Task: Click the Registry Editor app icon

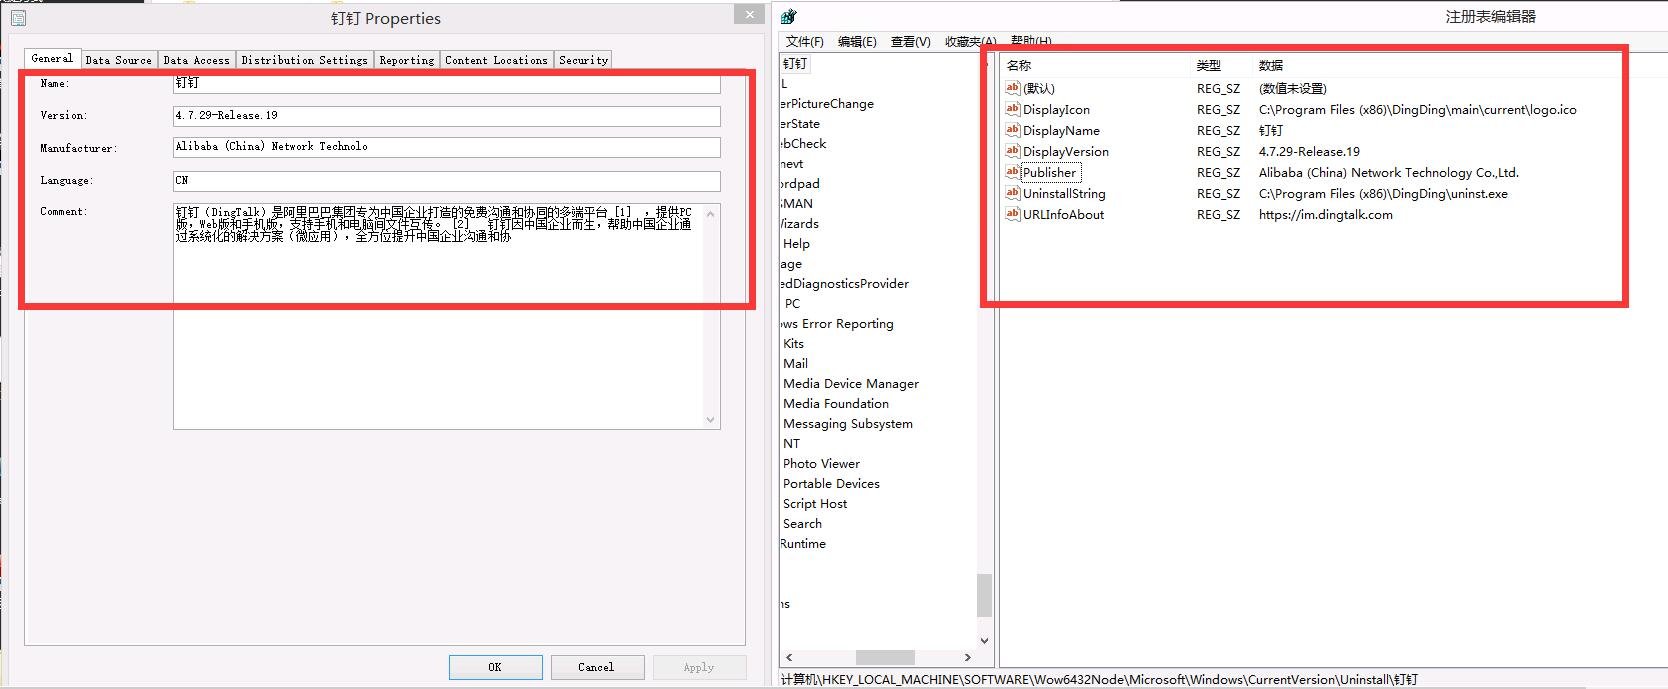Action: (x=788, y=16)
